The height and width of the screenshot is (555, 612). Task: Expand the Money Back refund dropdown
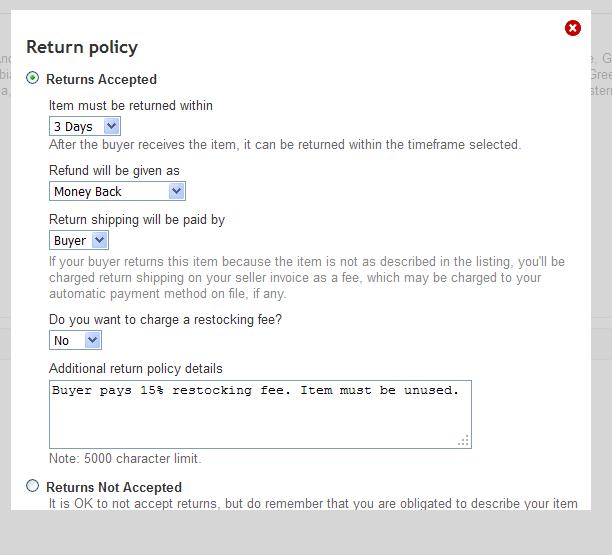(117, 191)
